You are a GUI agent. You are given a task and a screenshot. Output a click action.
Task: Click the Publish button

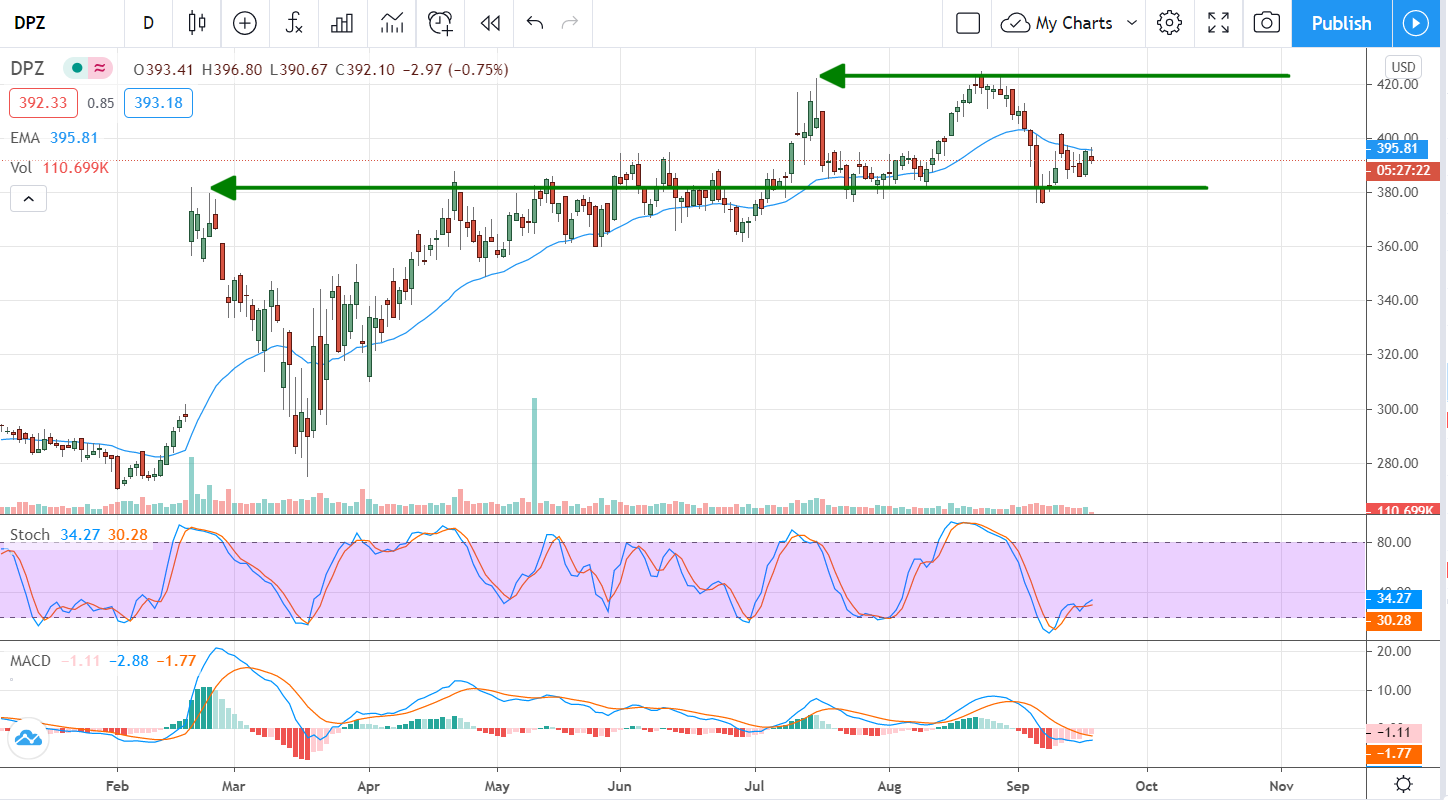tap(1341, 23)
